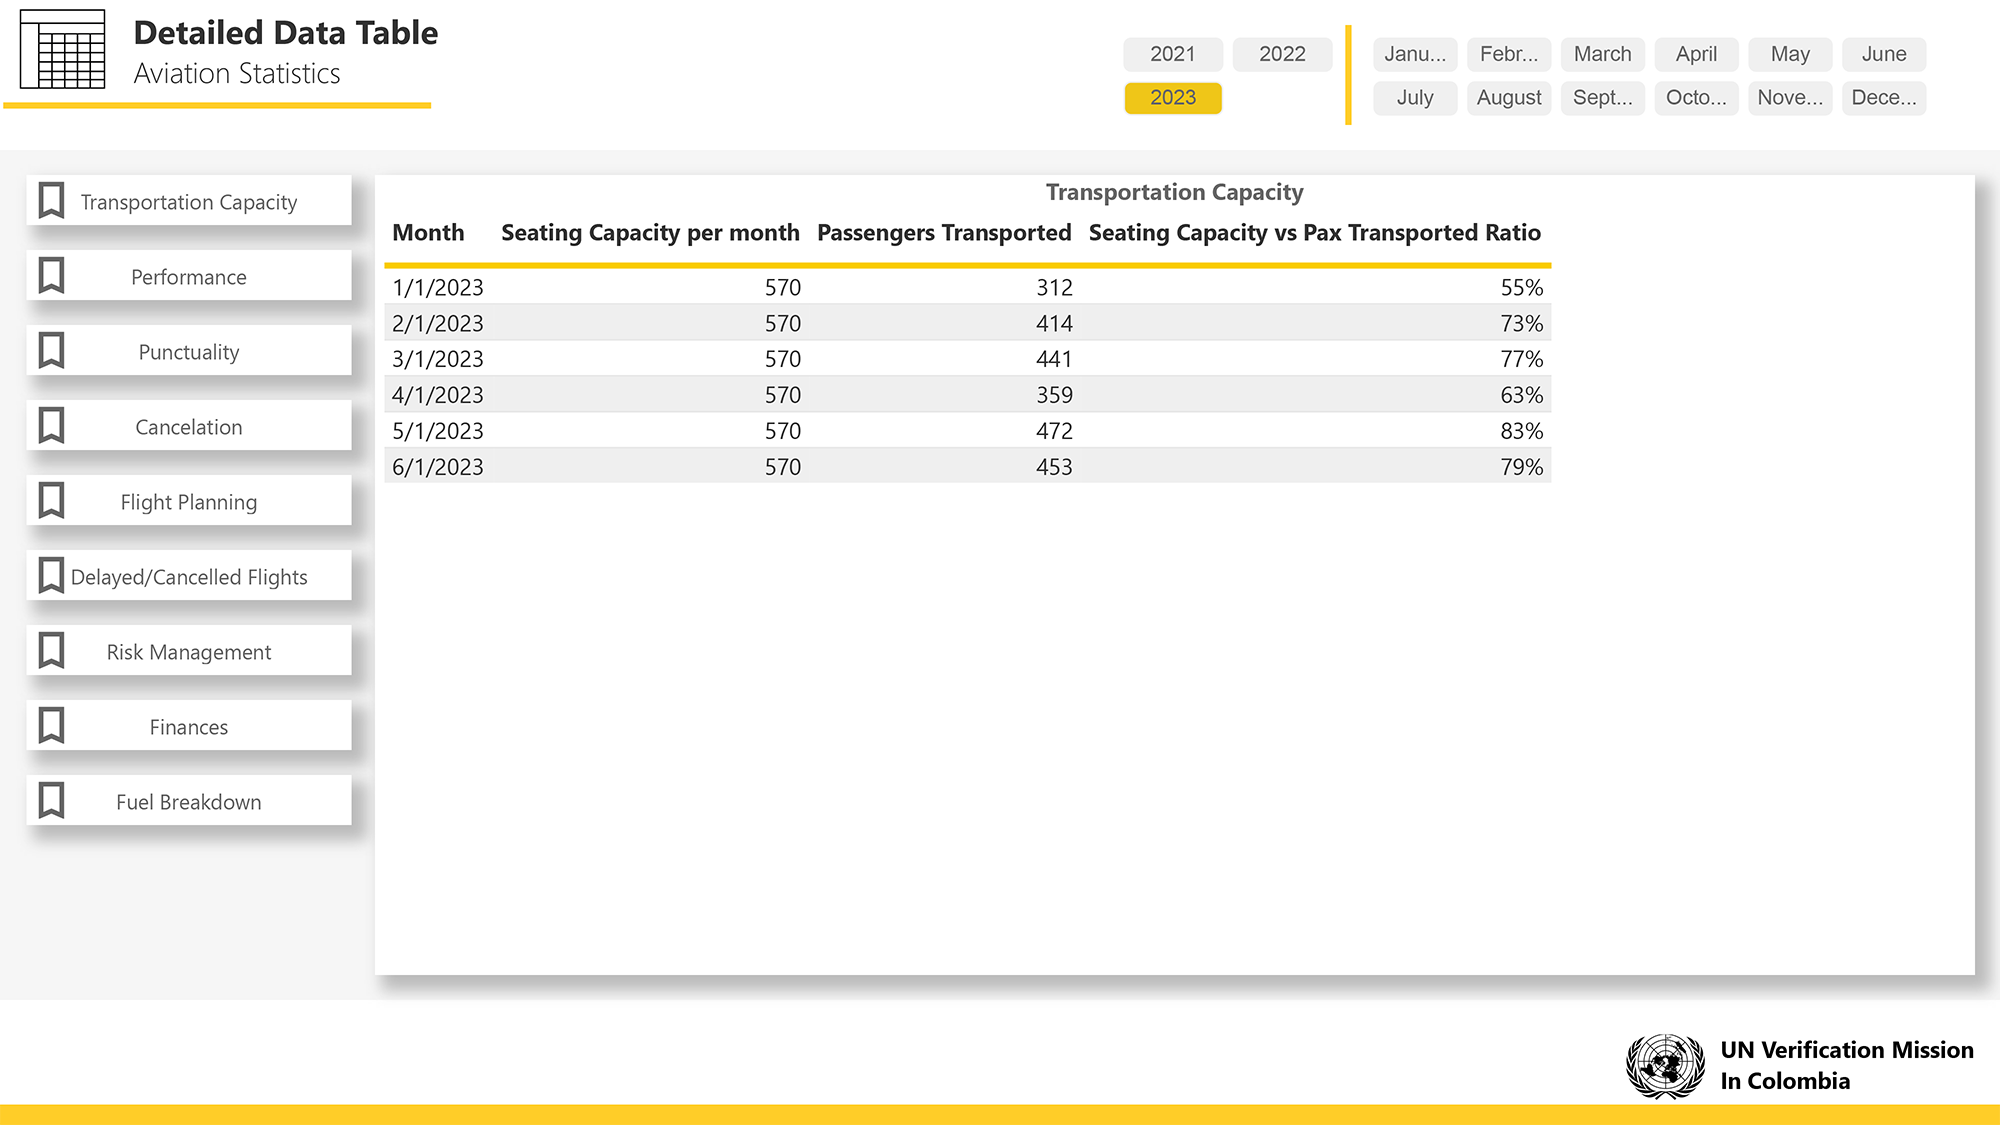Click the bookmark icon beside Flight Planning
Viewport: 2000px width, 1125px height.
coord(51,501)
